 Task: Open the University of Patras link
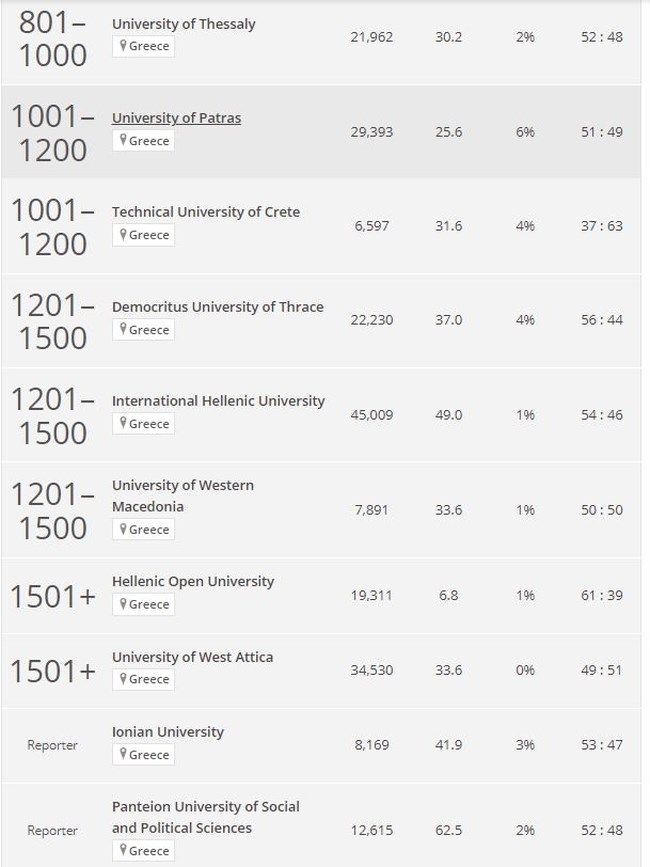pos(176,118)
